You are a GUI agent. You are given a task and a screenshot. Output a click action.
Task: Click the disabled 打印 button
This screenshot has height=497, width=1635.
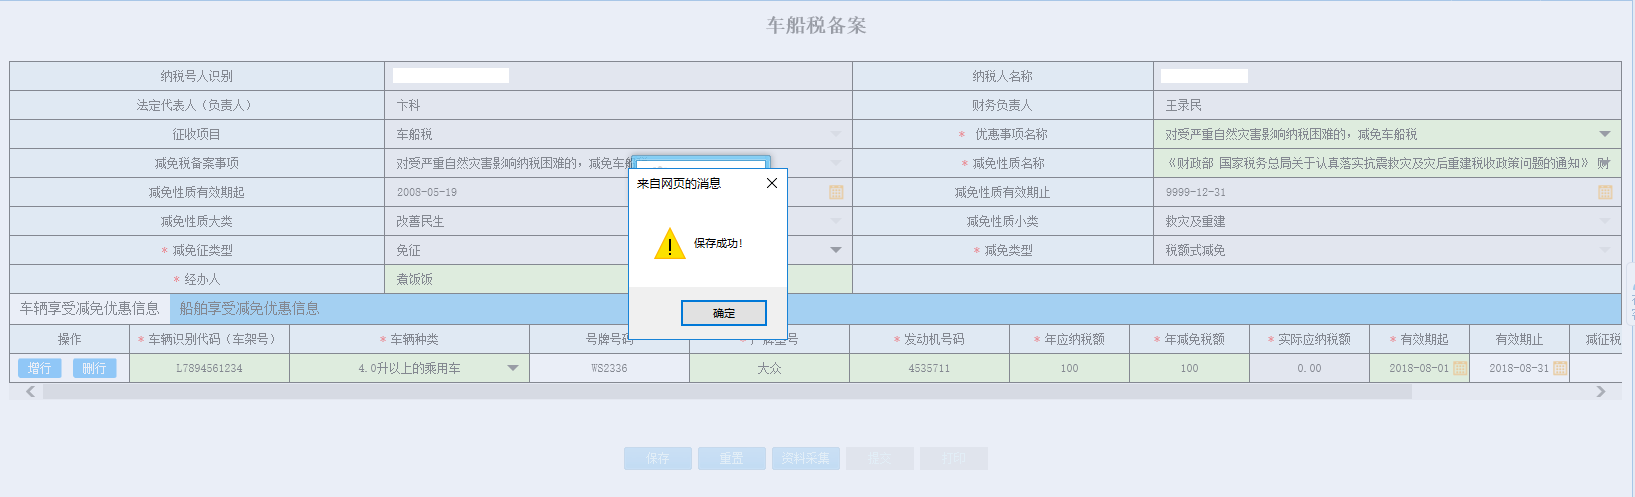tap(953, 458)
